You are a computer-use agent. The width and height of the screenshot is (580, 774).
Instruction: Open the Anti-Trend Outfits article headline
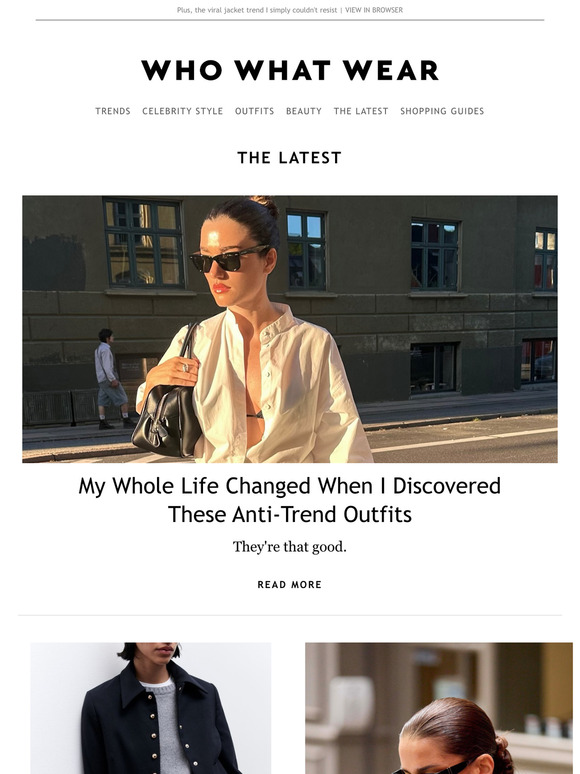pyautogui.click(x=290, y=500)
